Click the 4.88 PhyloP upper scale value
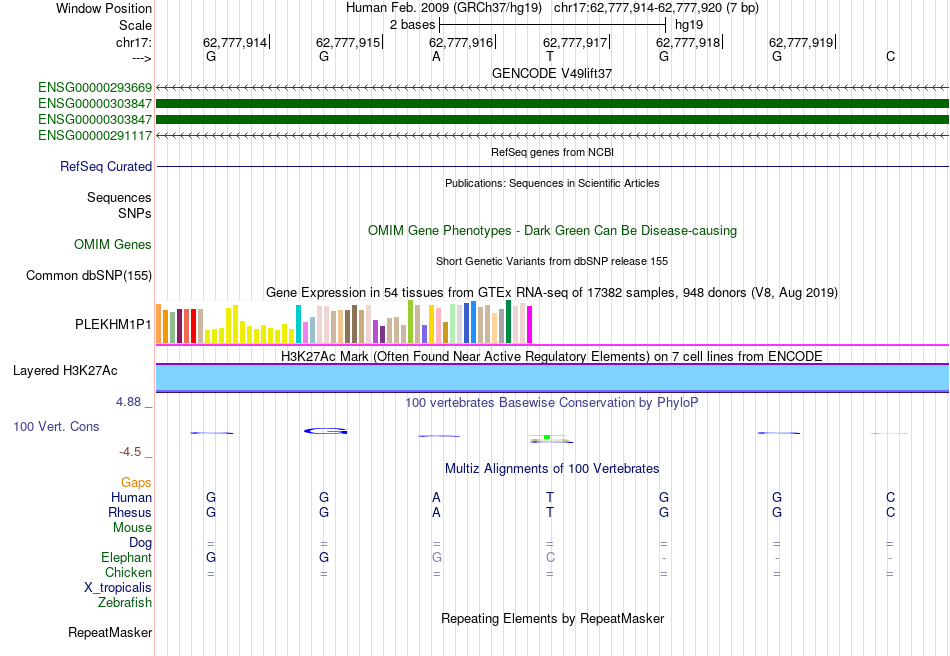This screenshot has width=950, height=656. coord(128,402)
